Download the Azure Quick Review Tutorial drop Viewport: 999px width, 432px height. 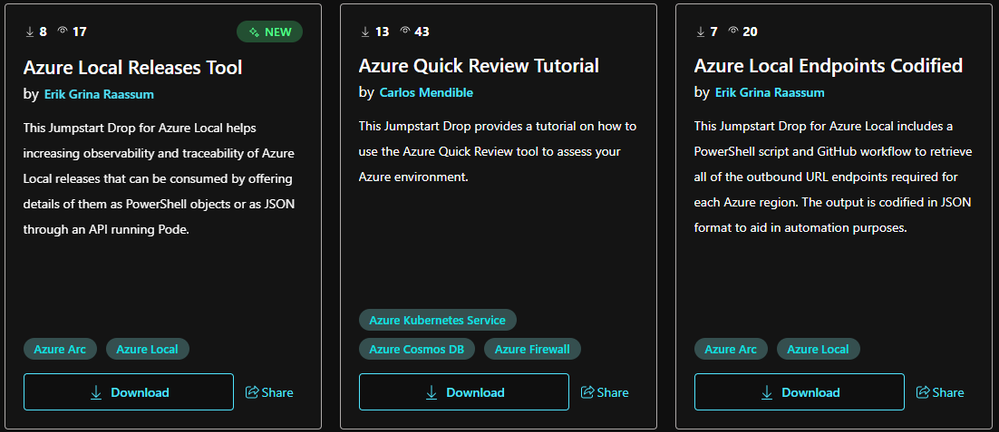click(464, 392)
